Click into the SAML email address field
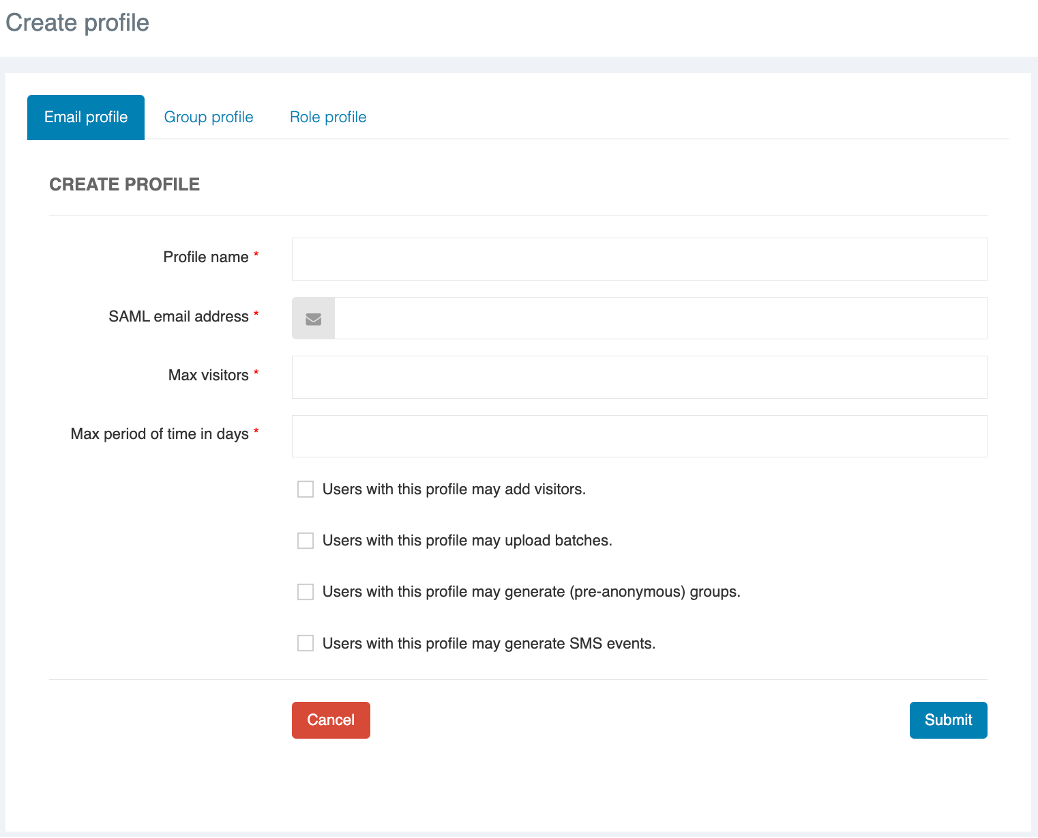1038x838 pixels. tap(660, 319)
